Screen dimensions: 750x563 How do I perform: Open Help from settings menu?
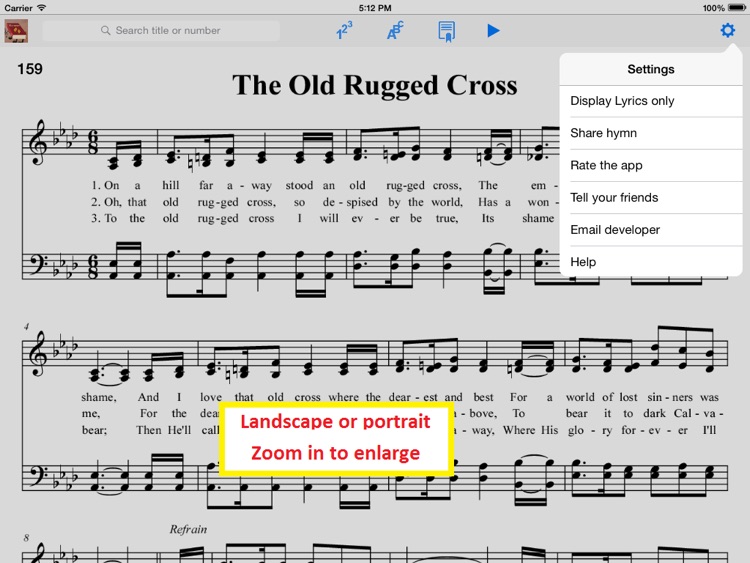coord(651,262)
